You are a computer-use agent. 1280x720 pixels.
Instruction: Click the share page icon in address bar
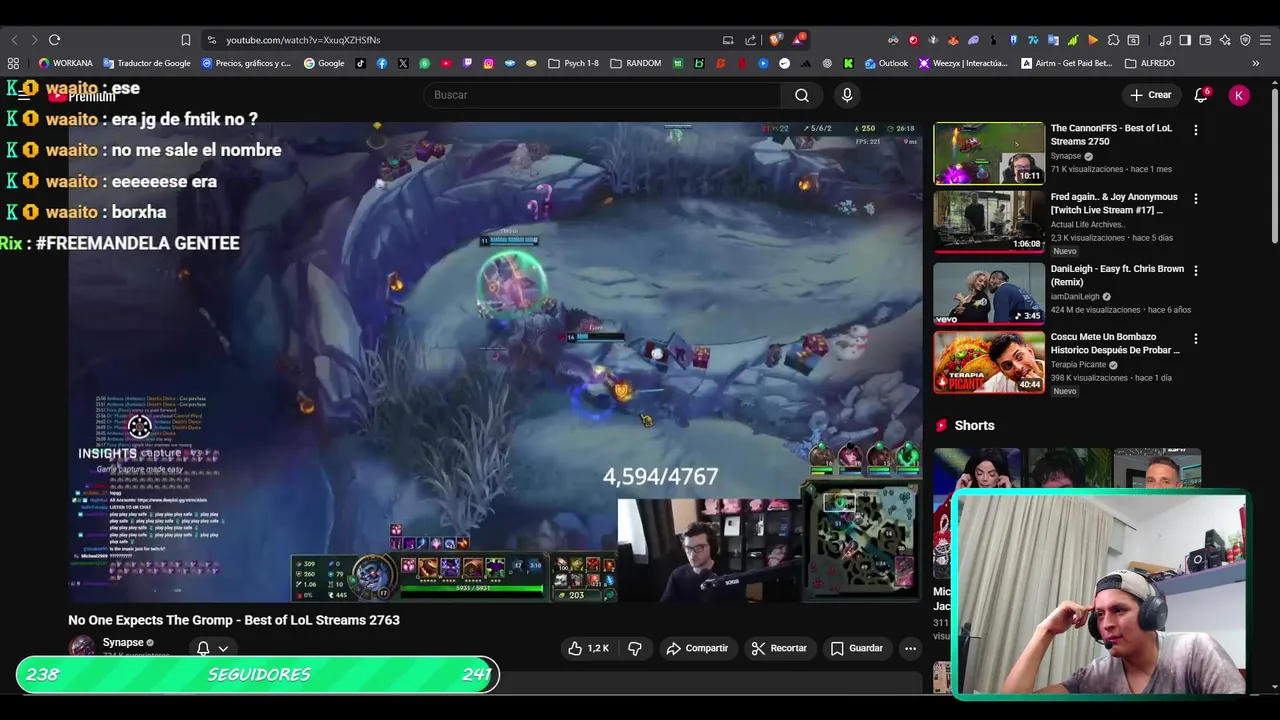pos(750,40)
